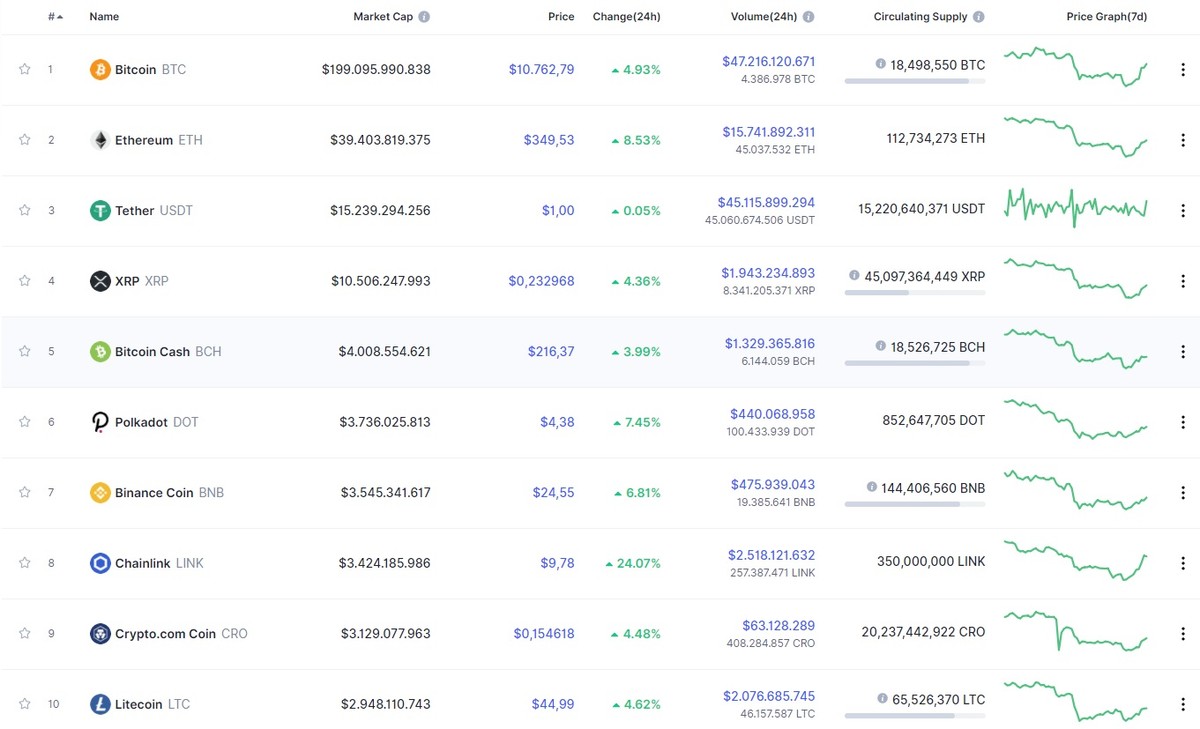Click the Crypto.com Coin CRO logo

pyautogui.click(x=100, y=633)
